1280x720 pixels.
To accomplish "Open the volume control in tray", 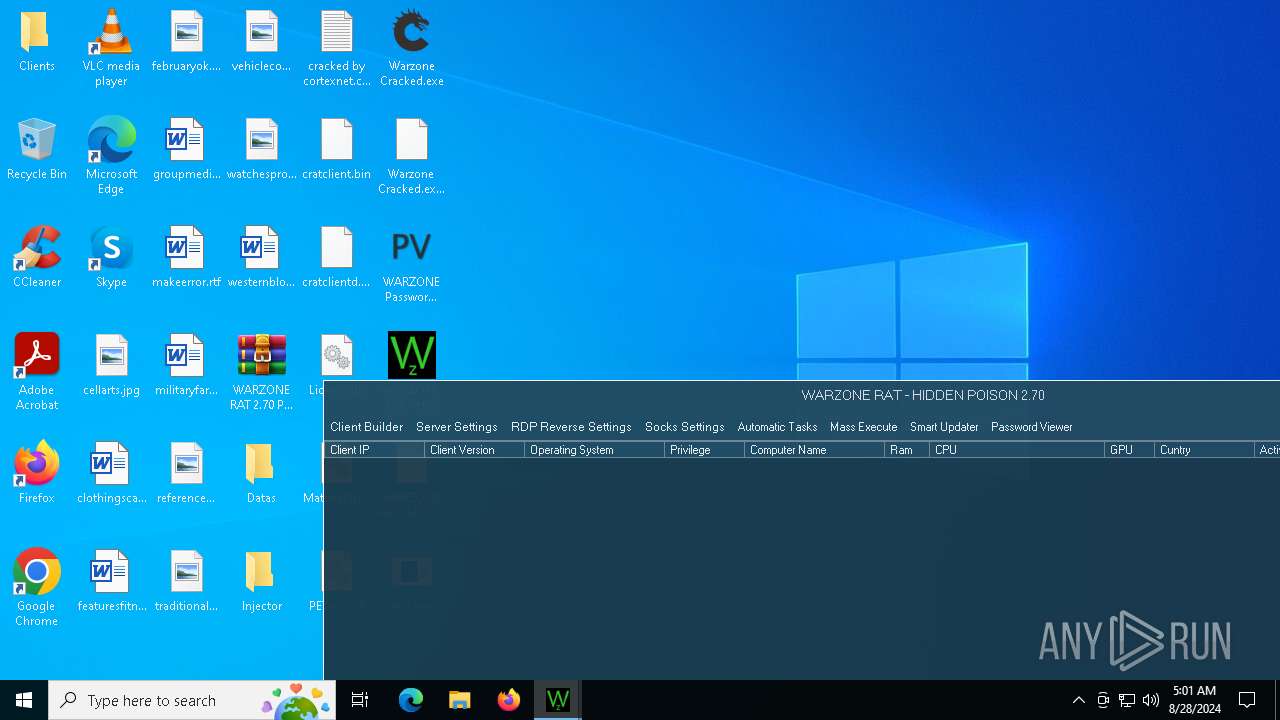I will [x=1150, y=700].
